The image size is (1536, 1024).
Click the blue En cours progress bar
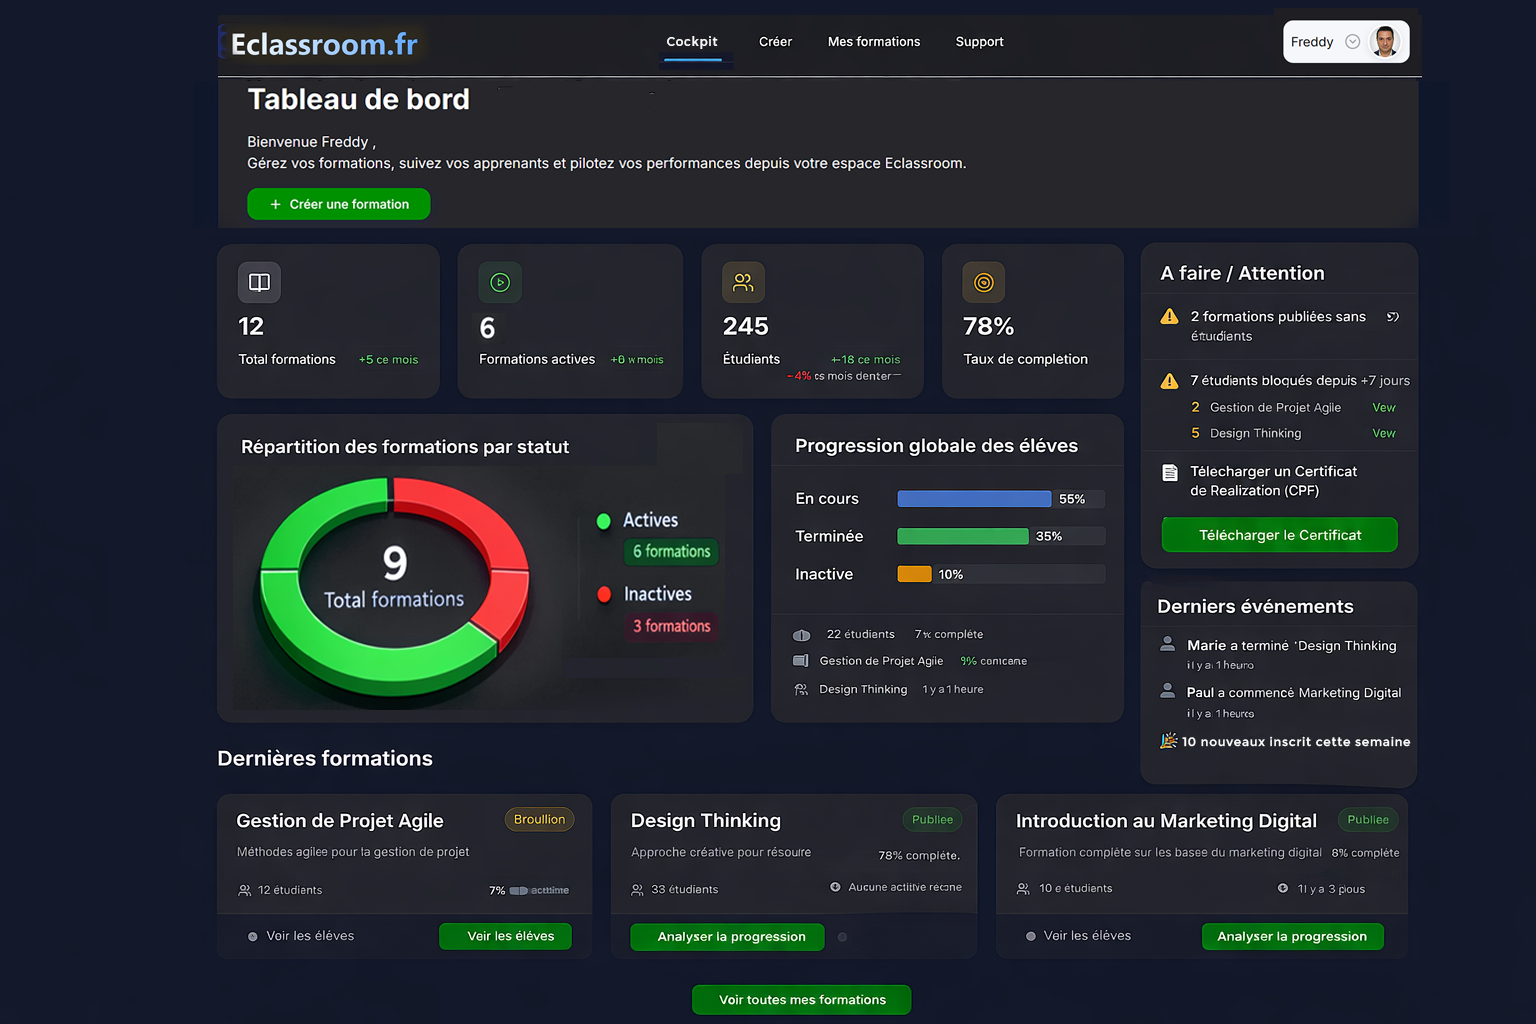tap(973, 499)
